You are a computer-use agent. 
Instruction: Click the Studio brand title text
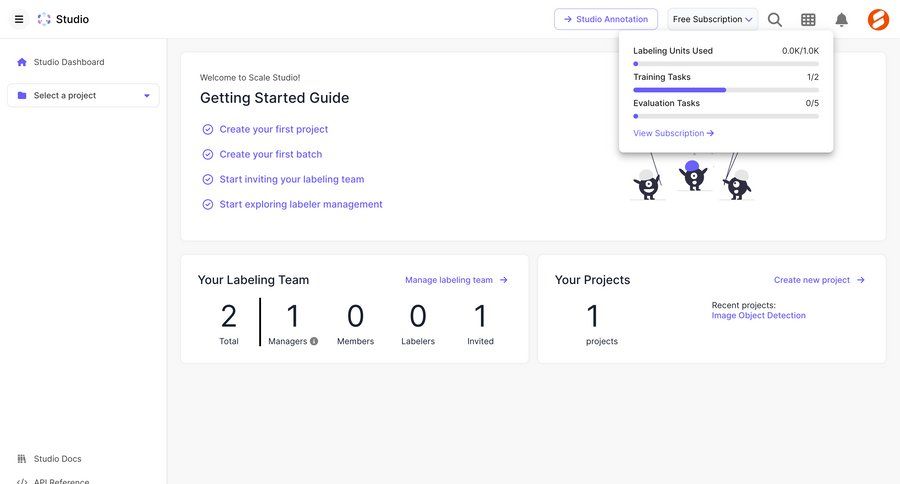pyautogui.click(x=72, y=19)
